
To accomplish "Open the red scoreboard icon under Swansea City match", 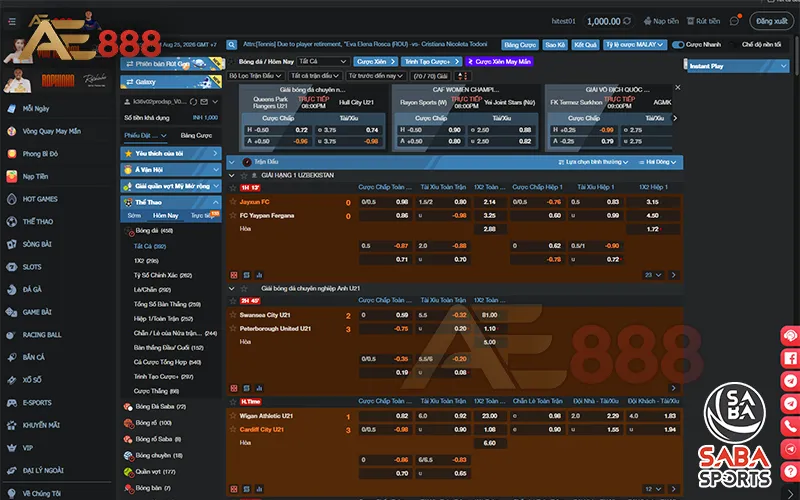I will (x=234, y=388).
